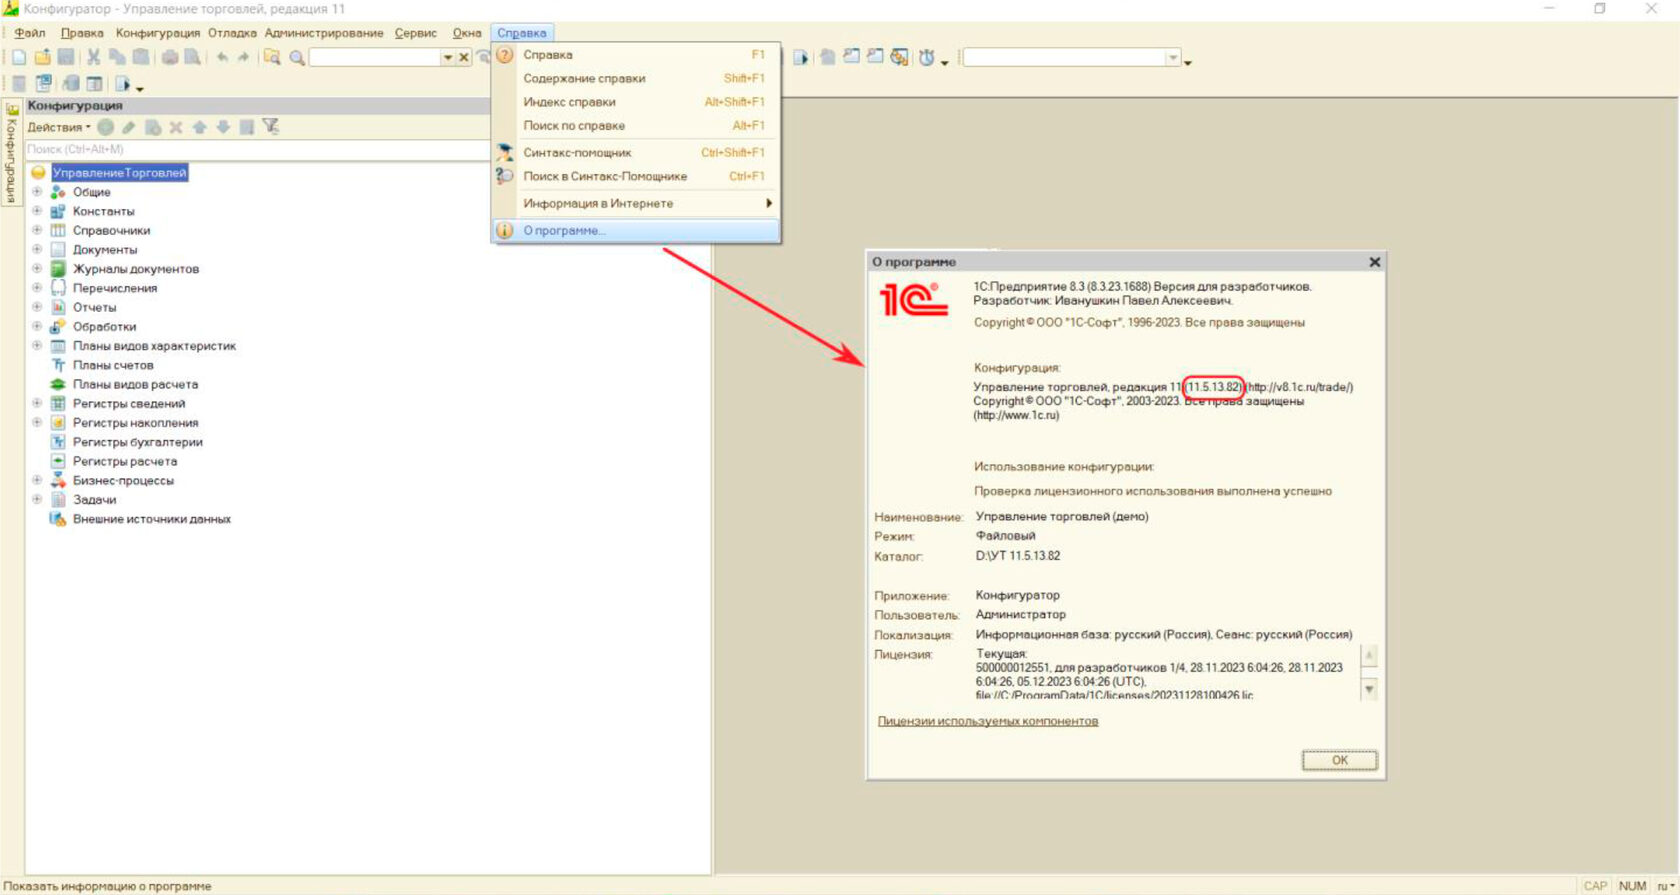Screen dimensions: 1680x895
Task: Select Константы in configuration tree
Action: pos(103,211)
